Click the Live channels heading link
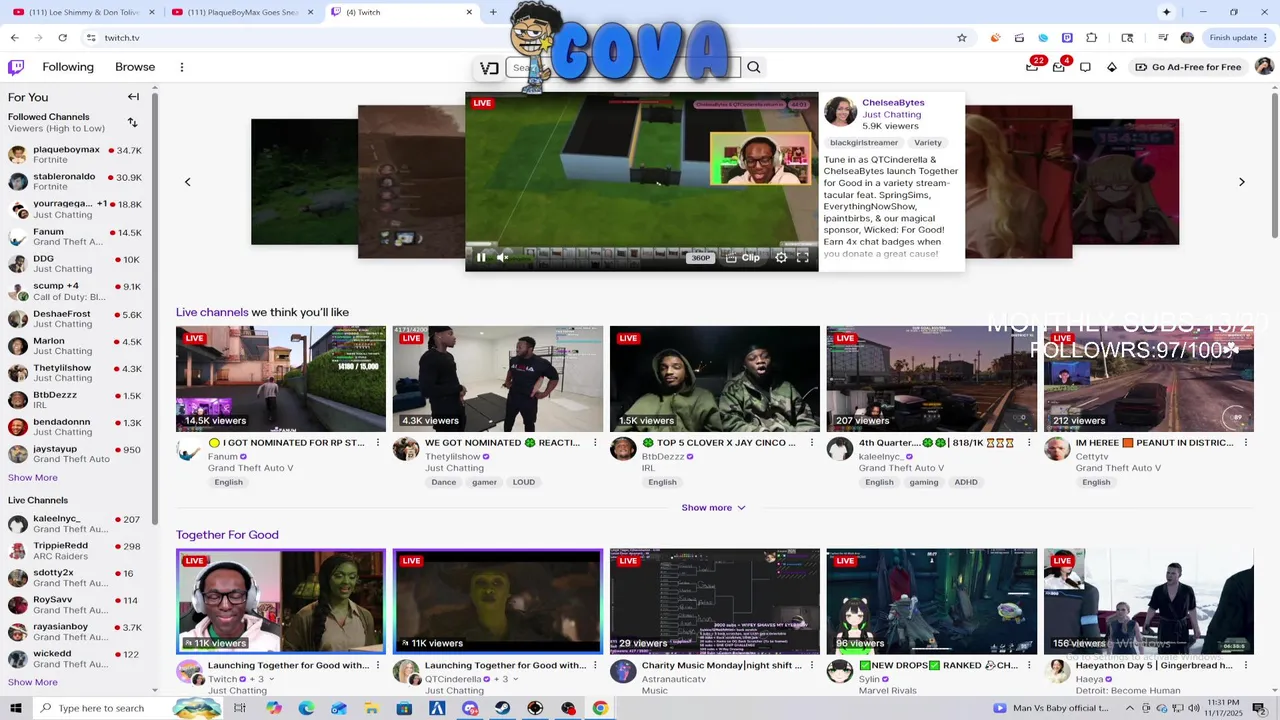1280x720 pixels. point(212,312)
